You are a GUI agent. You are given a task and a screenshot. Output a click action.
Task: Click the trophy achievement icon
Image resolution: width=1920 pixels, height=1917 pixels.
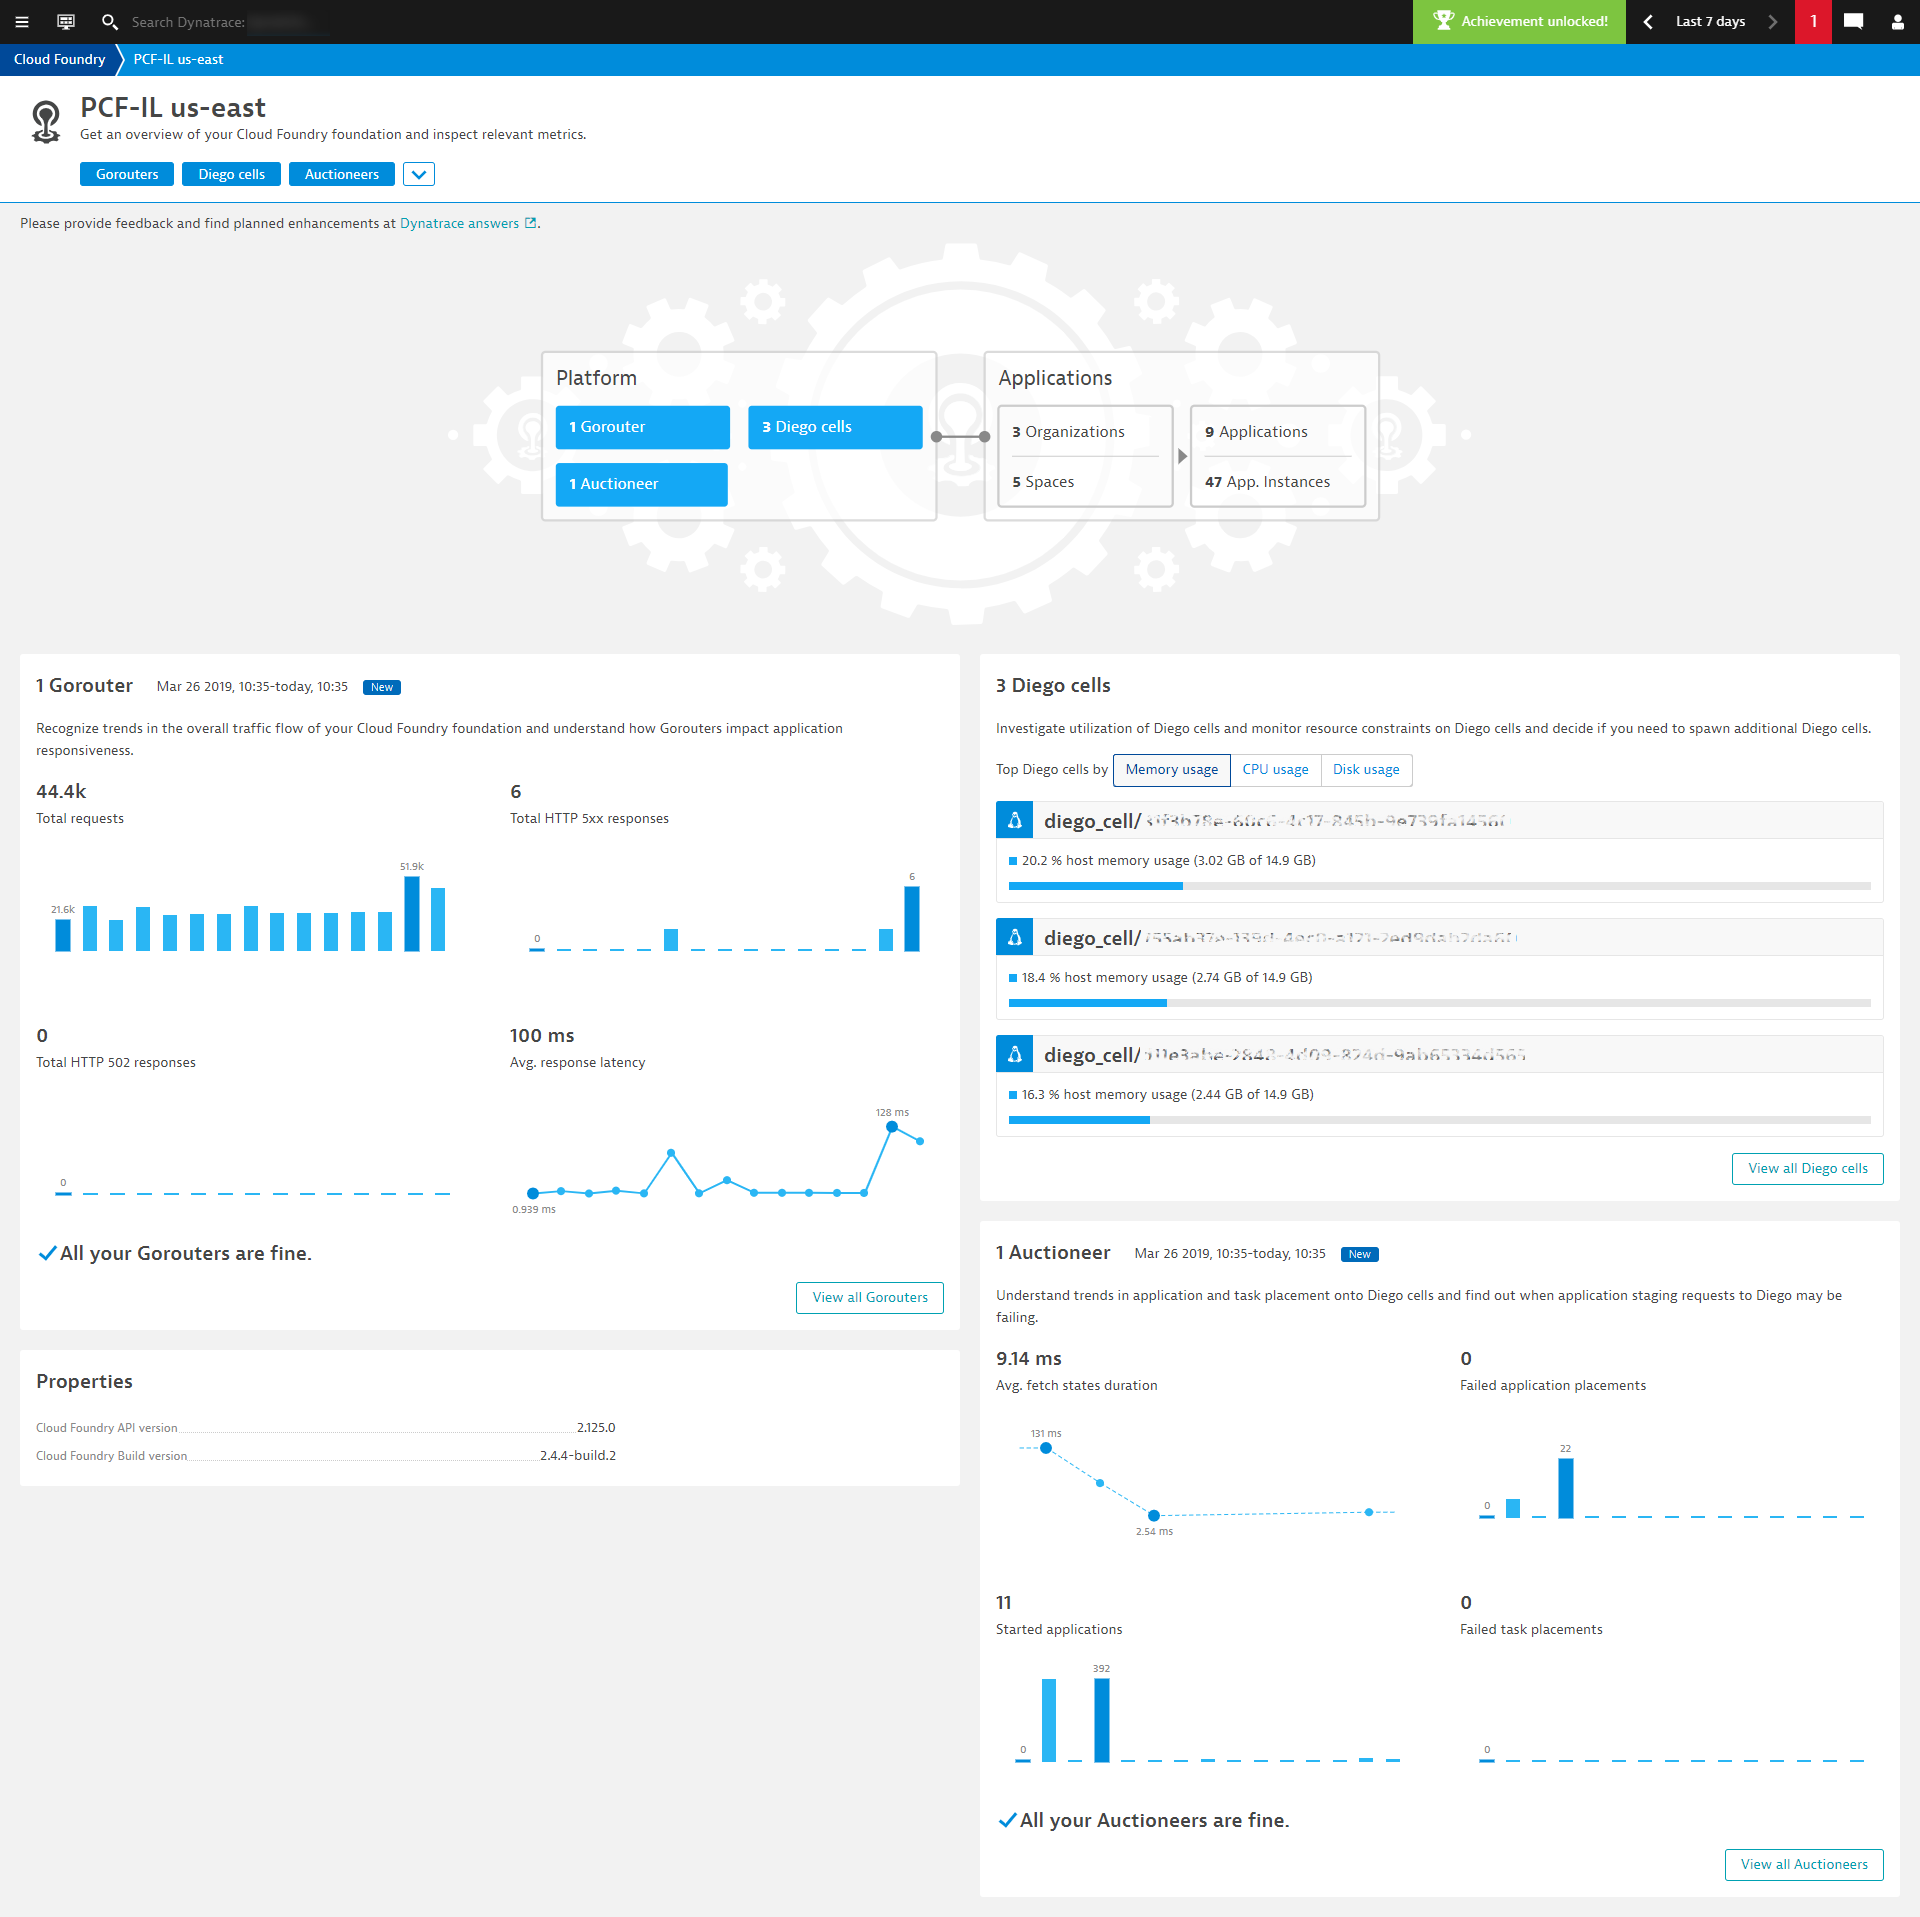[1443, 21]
